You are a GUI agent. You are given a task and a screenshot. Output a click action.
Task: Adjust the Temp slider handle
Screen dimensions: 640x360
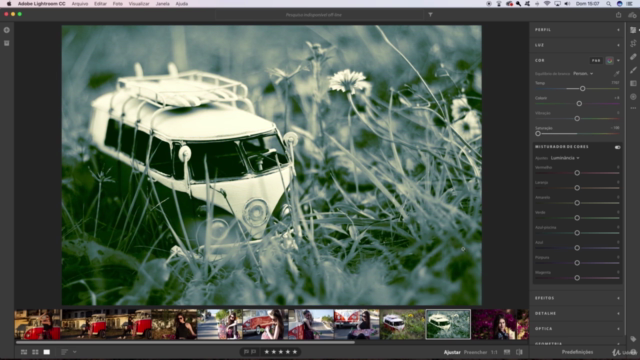tap(582, 89)
